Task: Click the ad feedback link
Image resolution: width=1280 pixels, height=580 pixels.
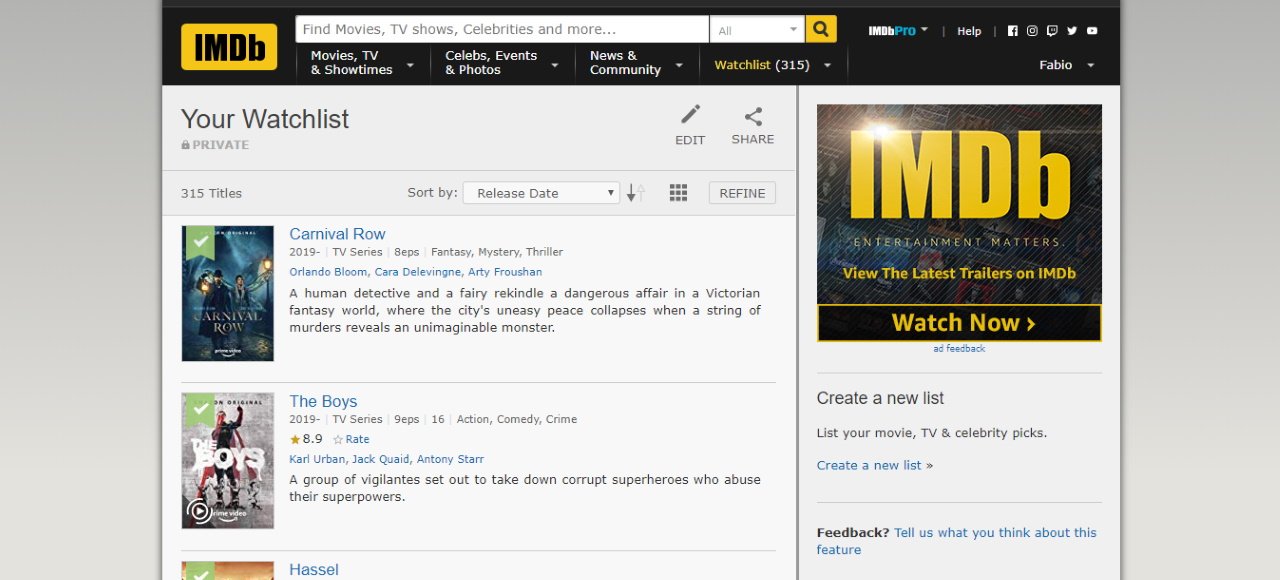Action: 959,349
